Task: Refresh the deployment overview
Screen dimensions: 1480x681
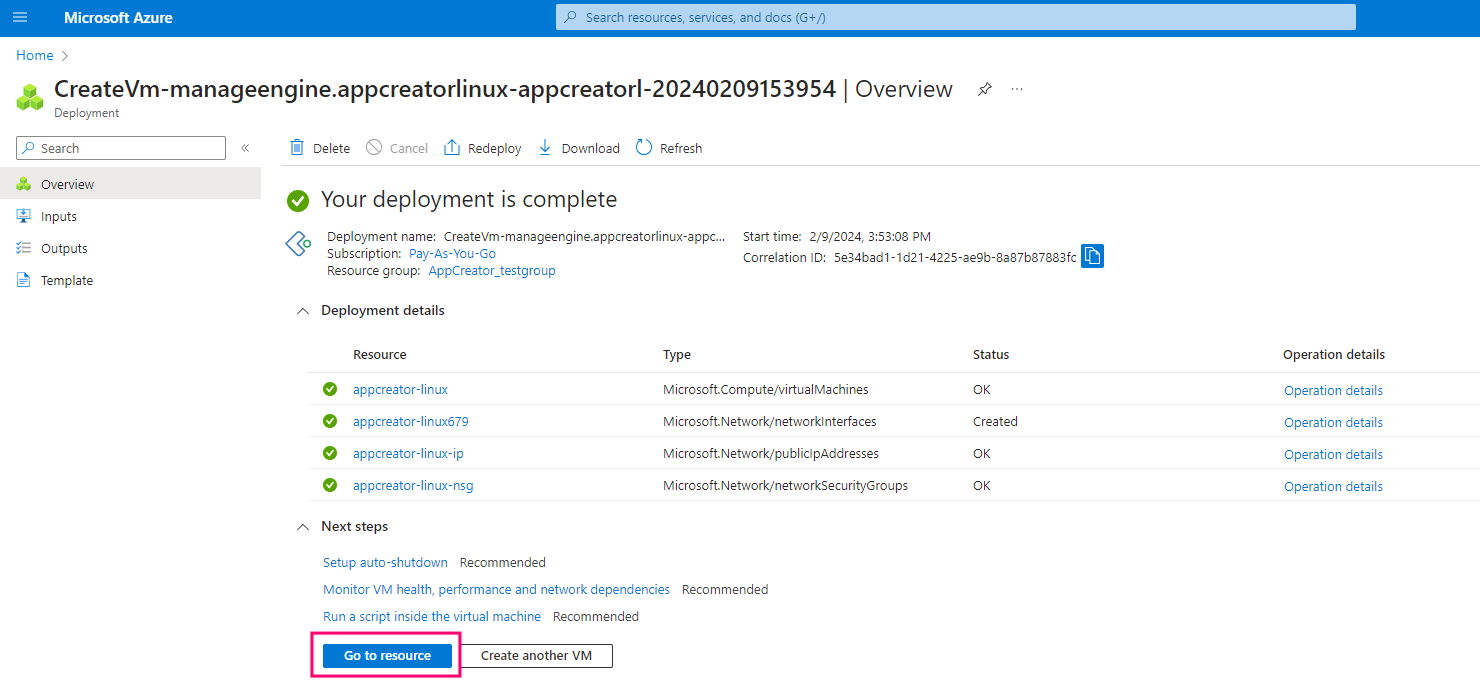Action: (668, 148)
